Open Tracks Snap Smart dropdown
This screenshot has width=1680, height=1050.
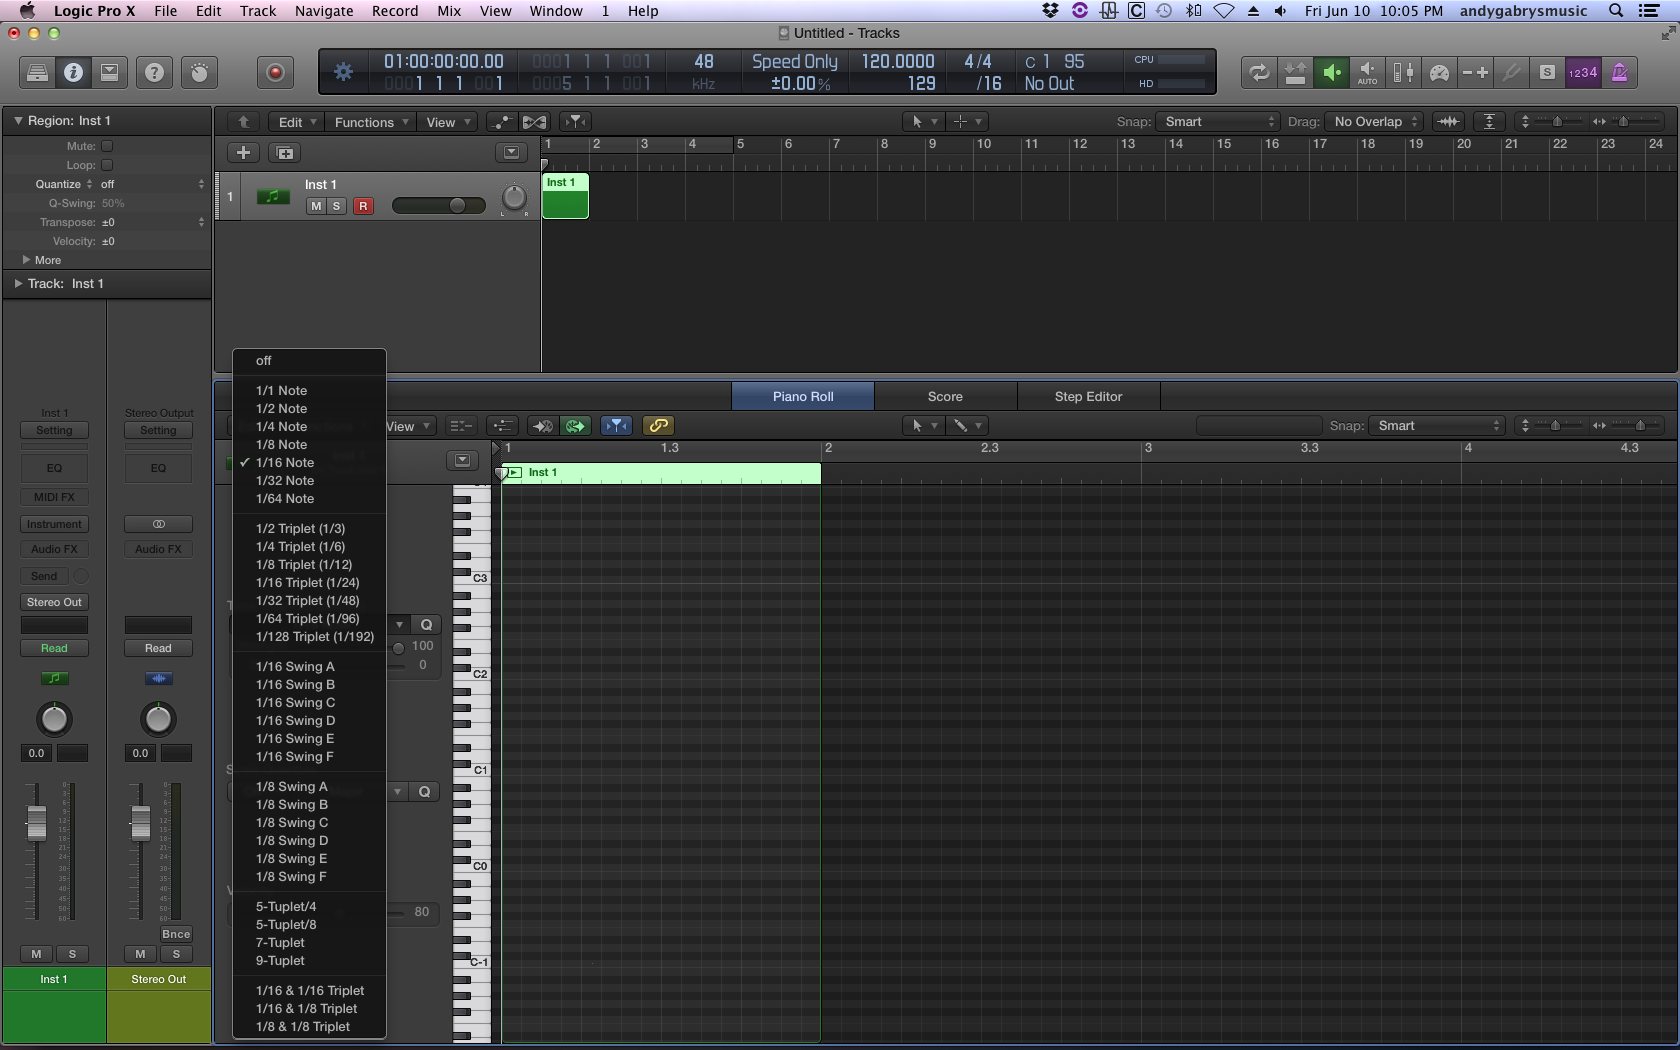pyautogui.click(x=1217, y=122)
